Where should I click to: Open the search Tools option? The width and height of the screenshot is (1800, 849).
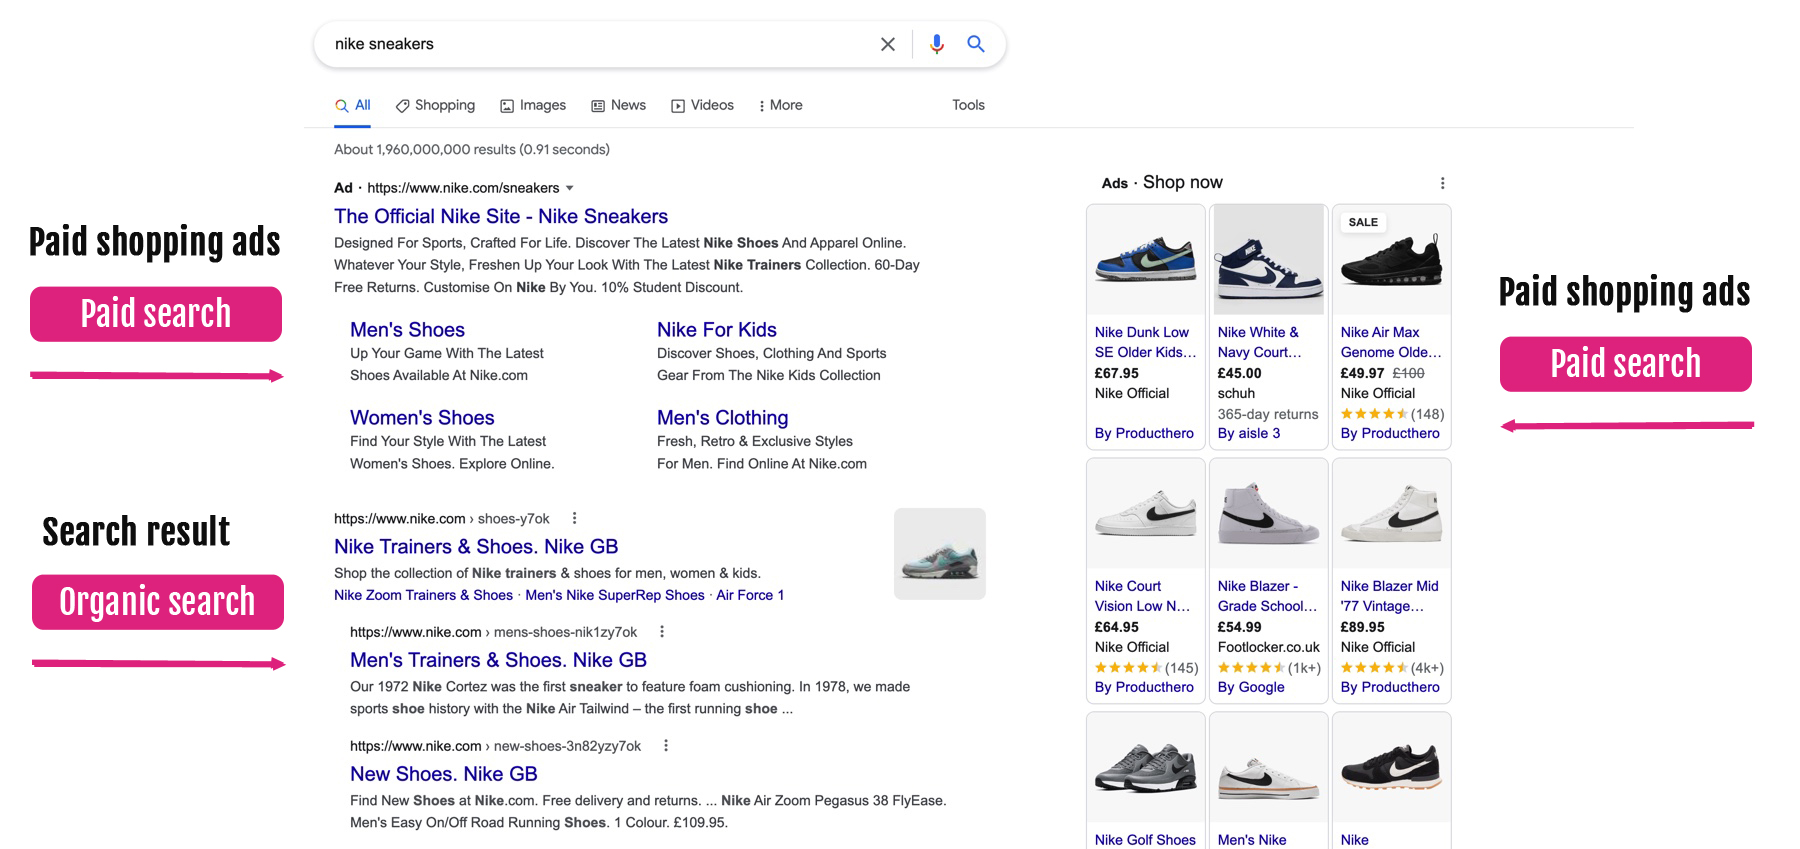click(x=968, y=105)
